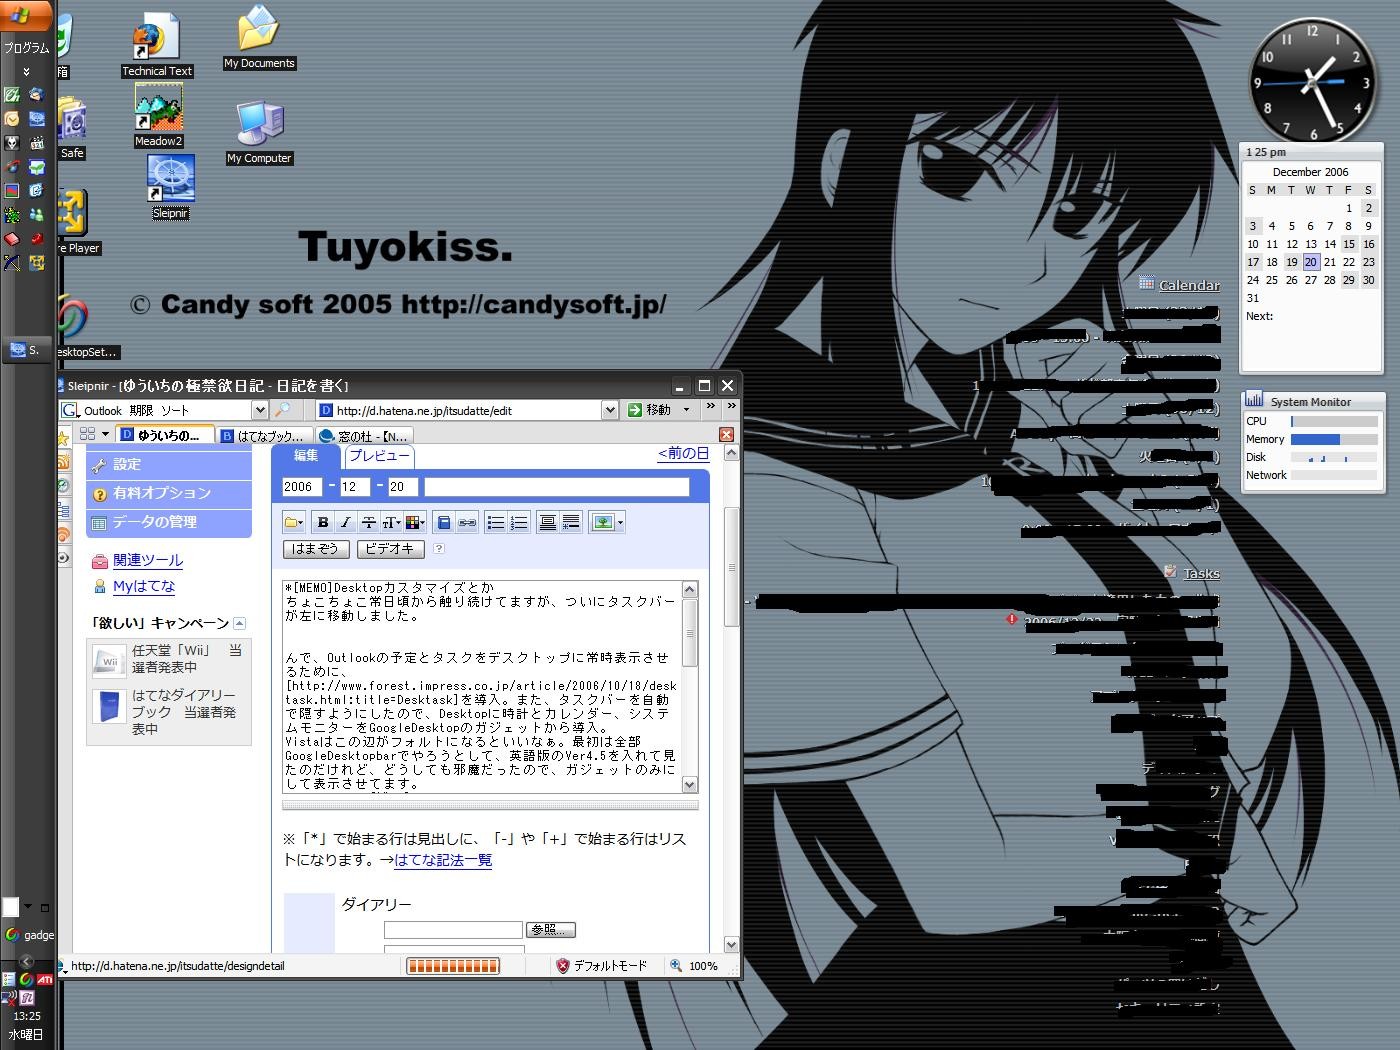
Task: Select December 25 on the calendar gadget
Action: (1272, 280)
